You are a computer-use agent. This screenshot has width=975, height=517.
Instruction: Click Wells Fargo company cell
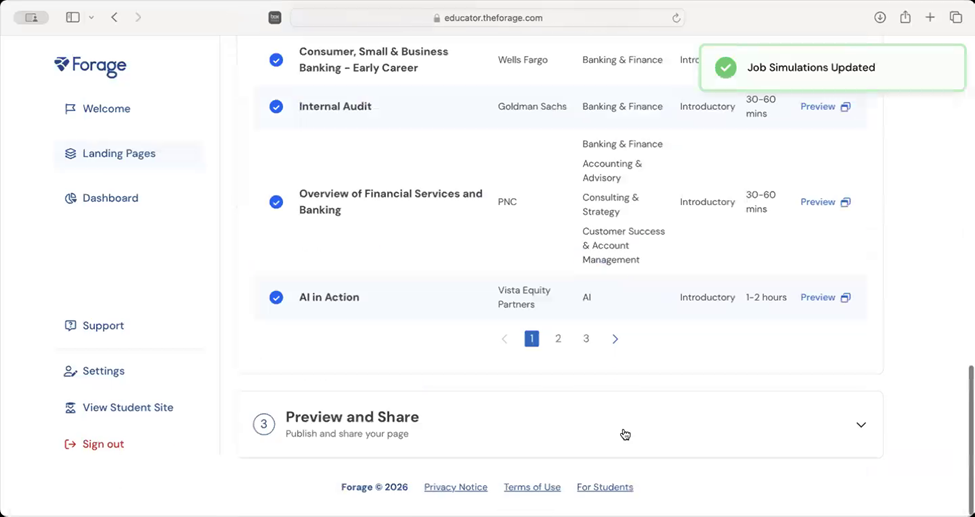(x=522, y=60)
